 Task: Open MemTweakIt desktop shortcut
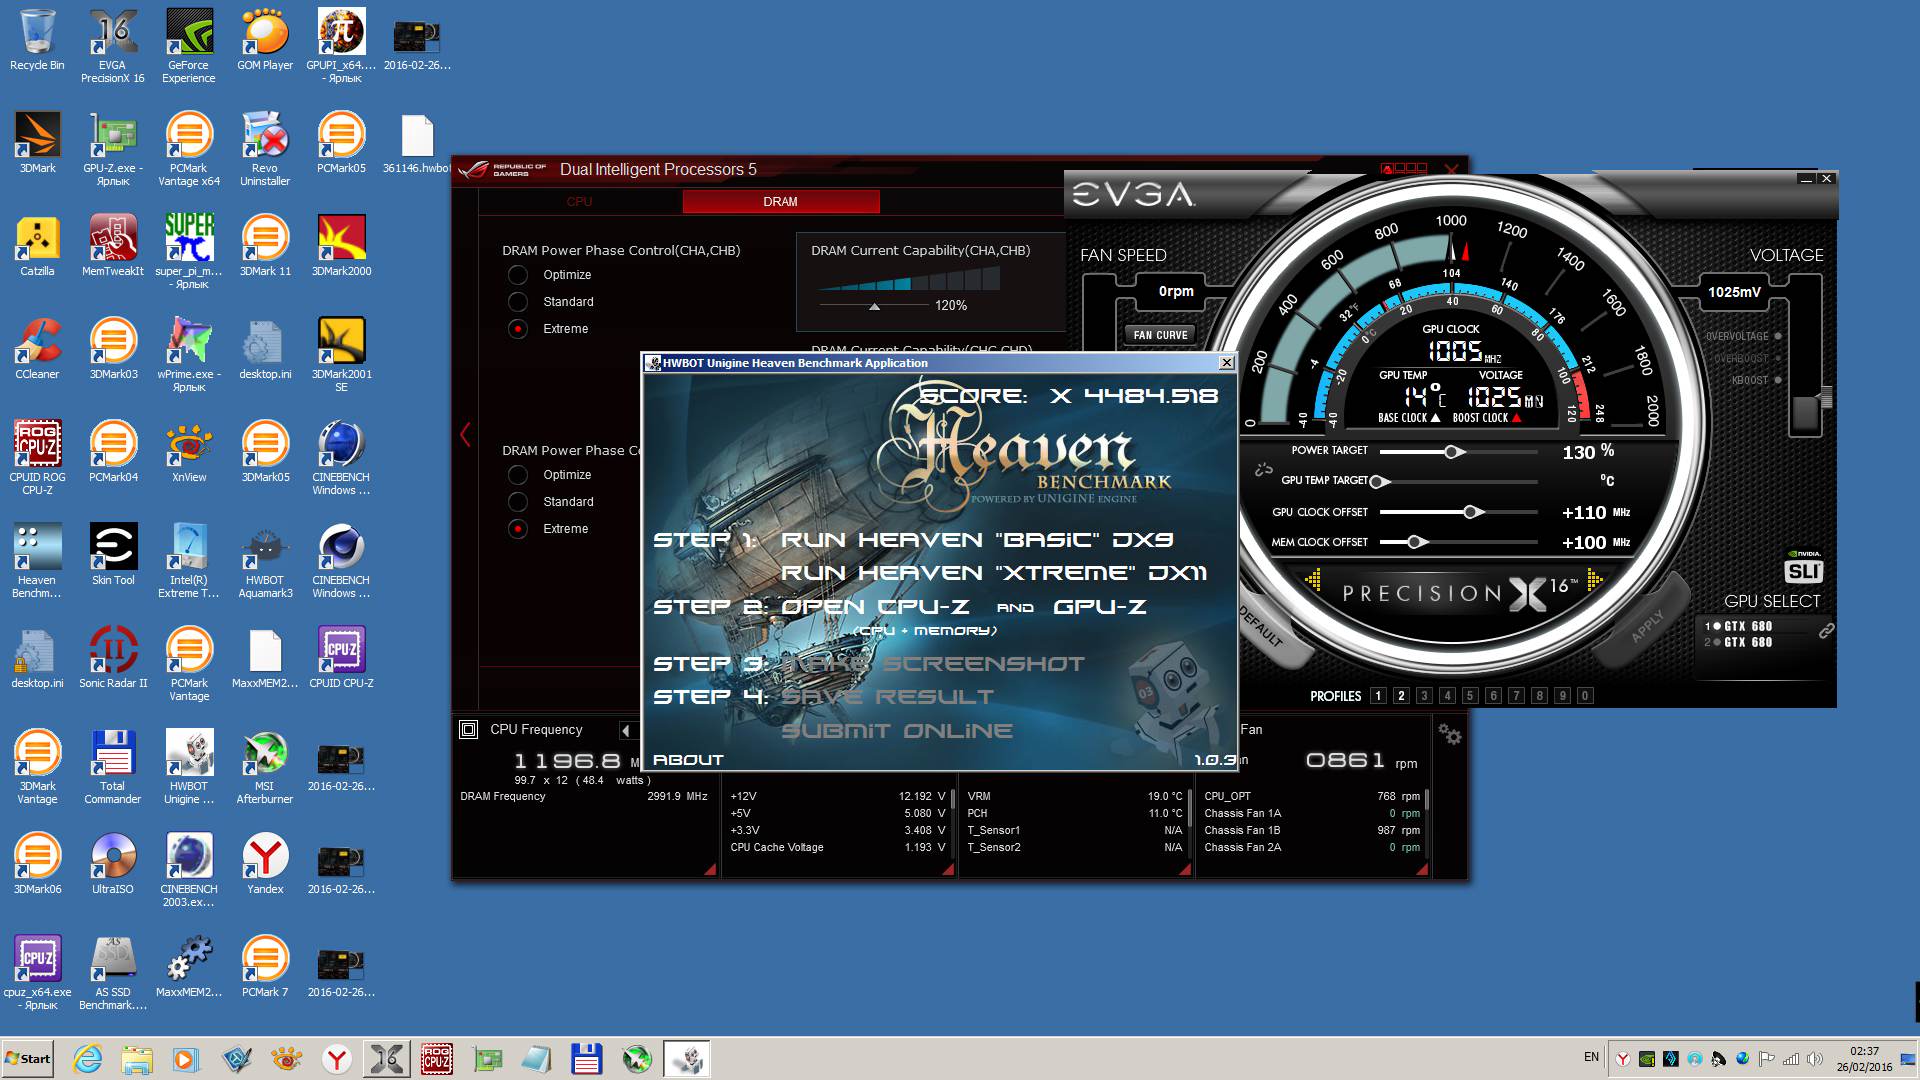pyautogui.click(x=113, y=247)
